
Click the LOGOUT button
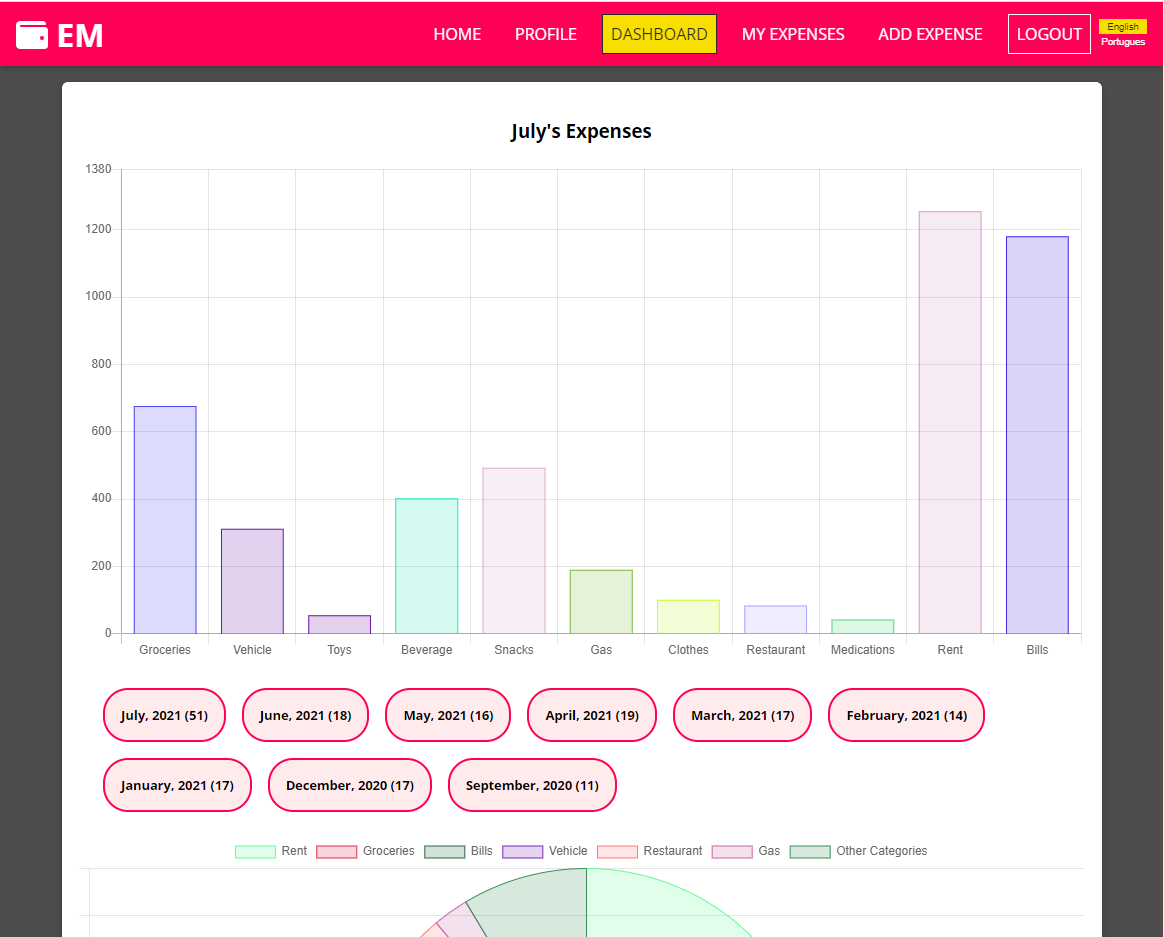[1049, 34]
